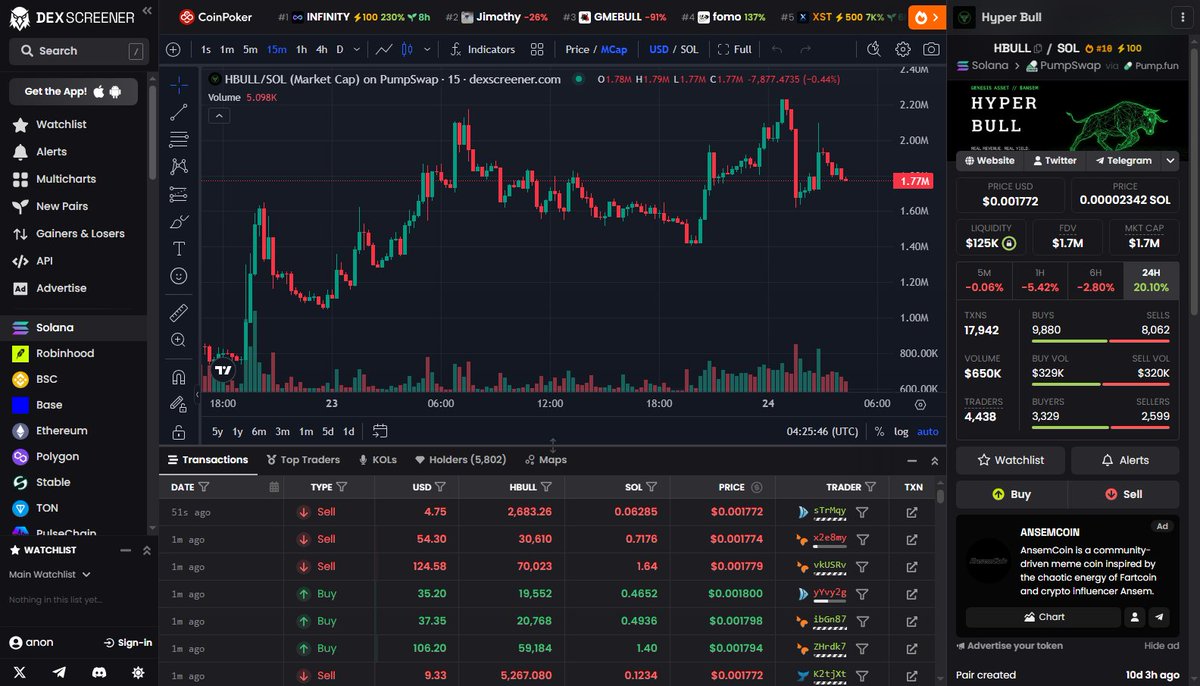Open Hyper Bull Twitter link

tap(1055, 160)
